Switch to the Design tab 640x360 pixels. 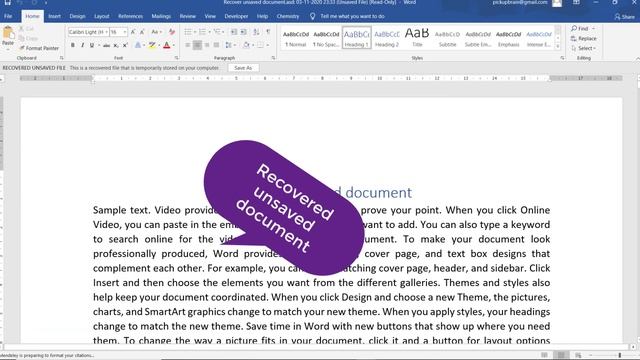(x=77, y=17)
